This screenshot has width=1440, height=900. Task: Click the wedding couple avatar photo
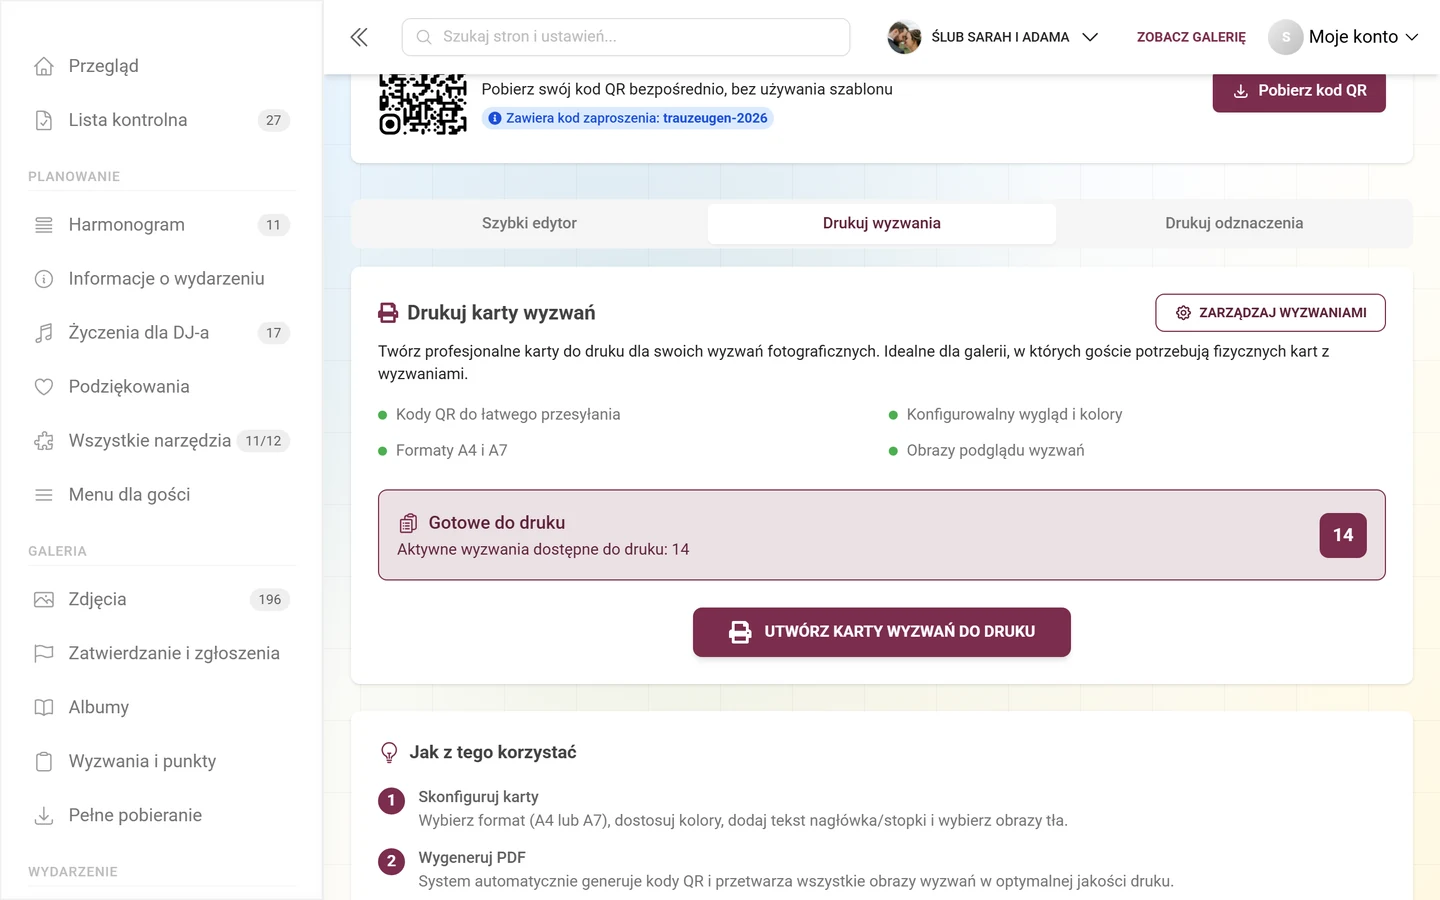tap(904, 37)
